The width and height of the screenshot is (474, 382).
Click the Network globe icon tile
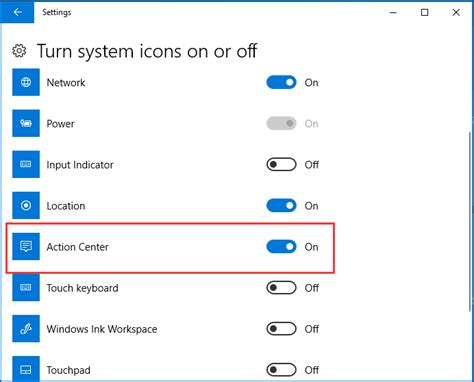(x=26, y=82)
